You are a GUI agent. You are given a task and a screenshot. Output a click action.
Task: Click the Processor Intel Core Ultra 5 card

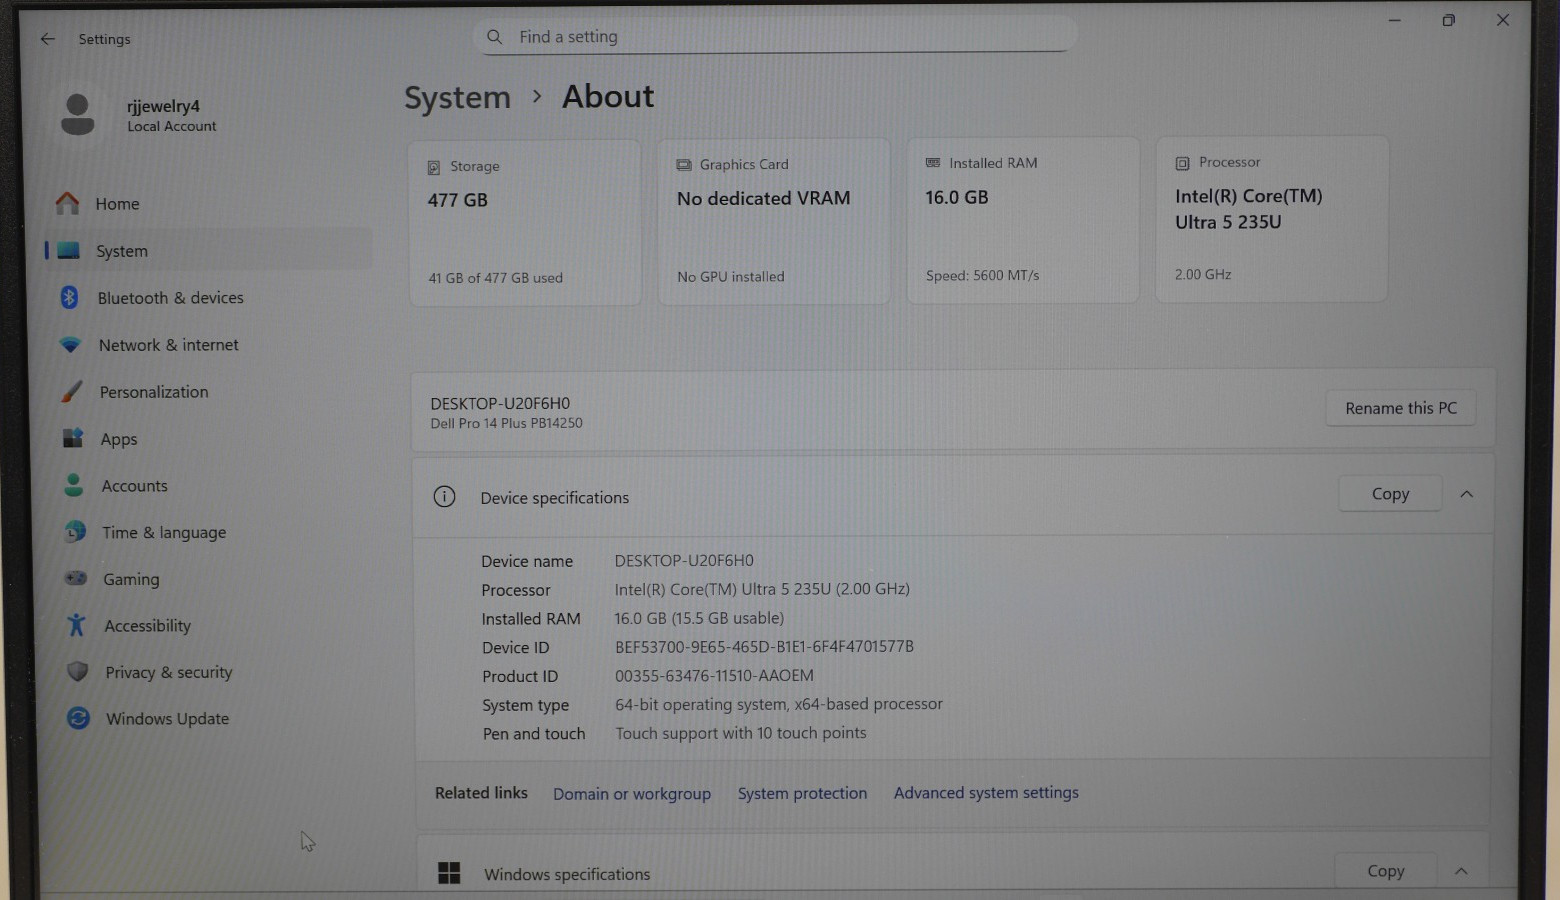tap(1271, 219)
